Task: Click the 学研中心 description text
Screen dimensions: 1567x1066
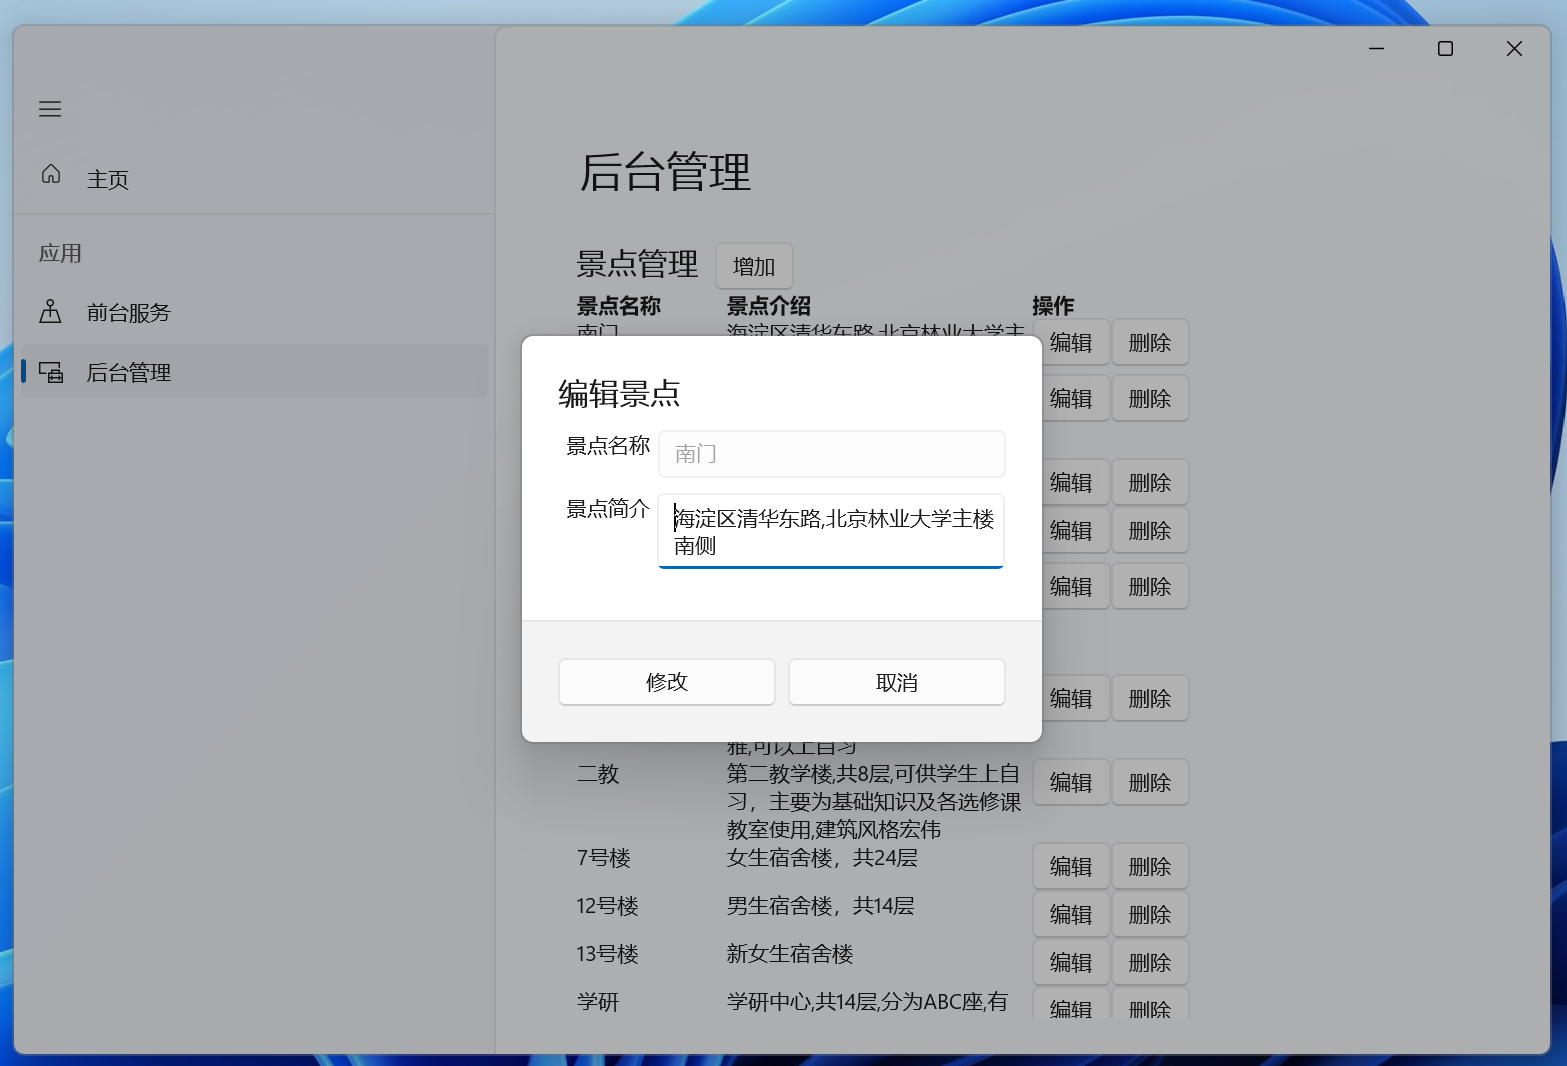Action: [x=868, y=1002]
